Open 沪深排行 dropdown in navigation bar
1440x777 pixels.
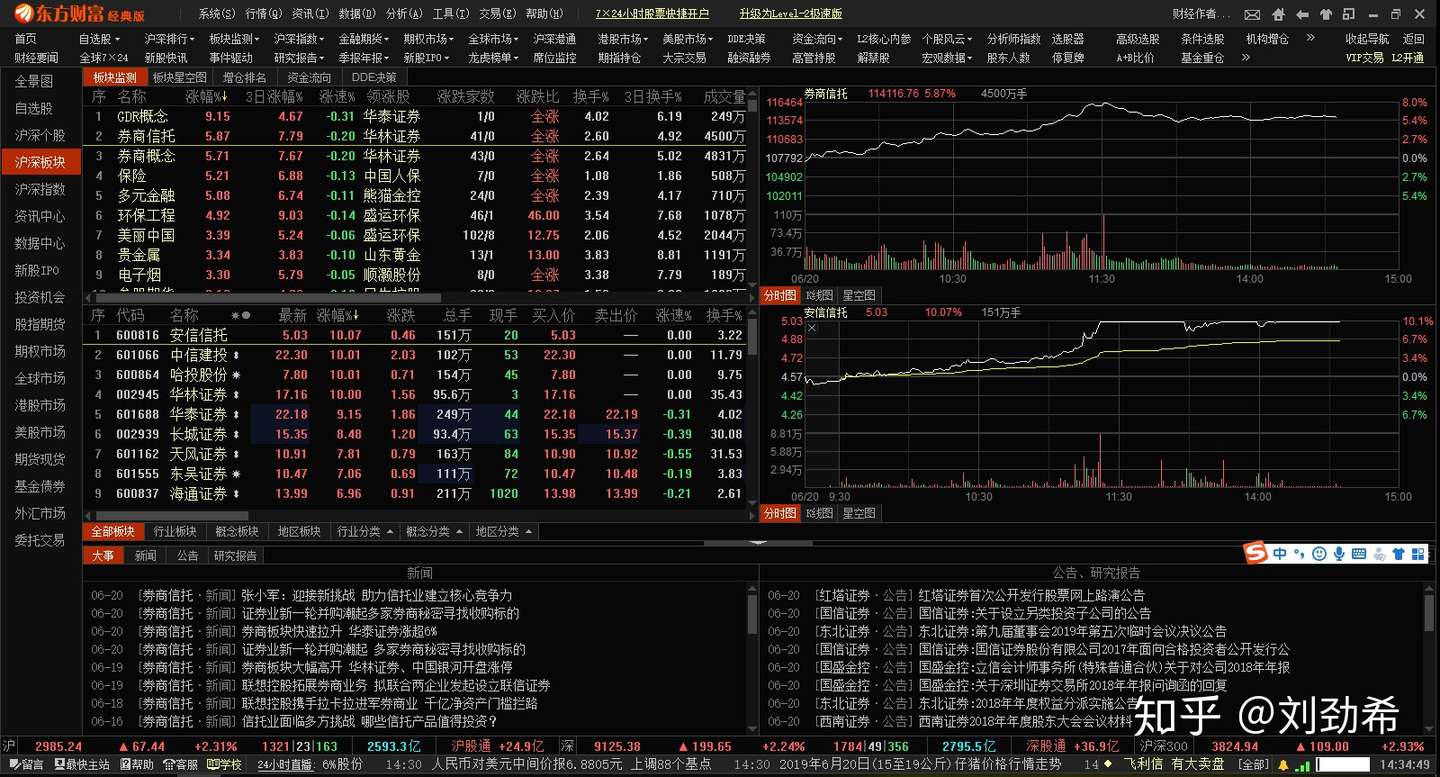click(171, 38)
